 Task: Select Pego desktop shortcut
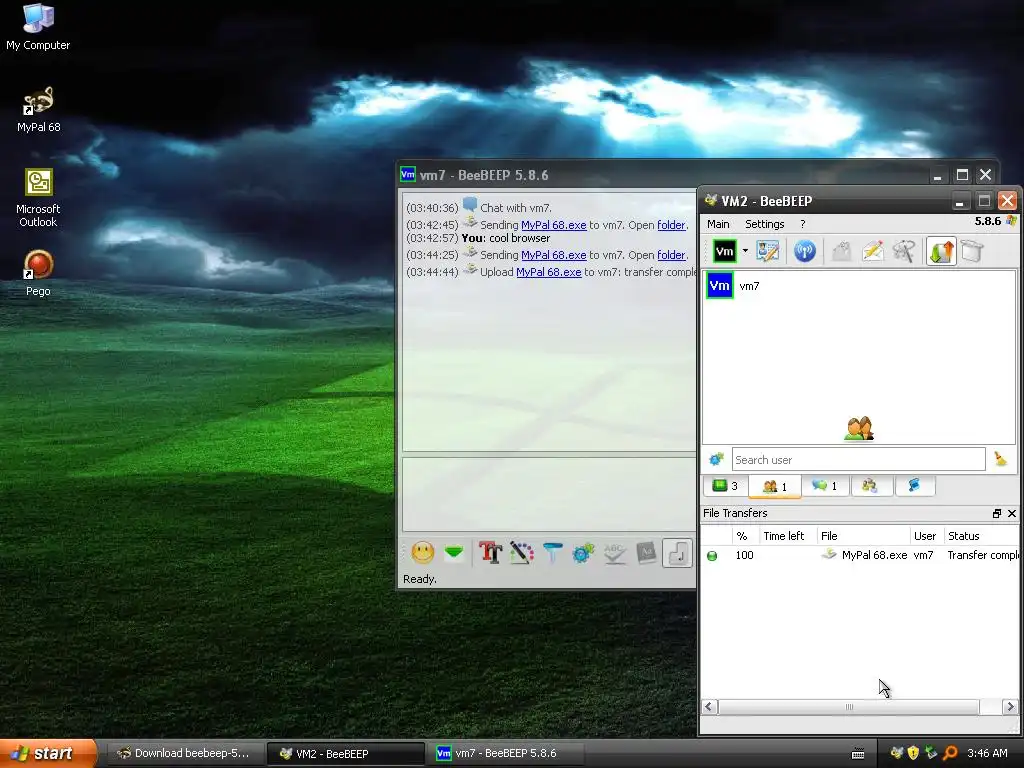pos(38,273)
